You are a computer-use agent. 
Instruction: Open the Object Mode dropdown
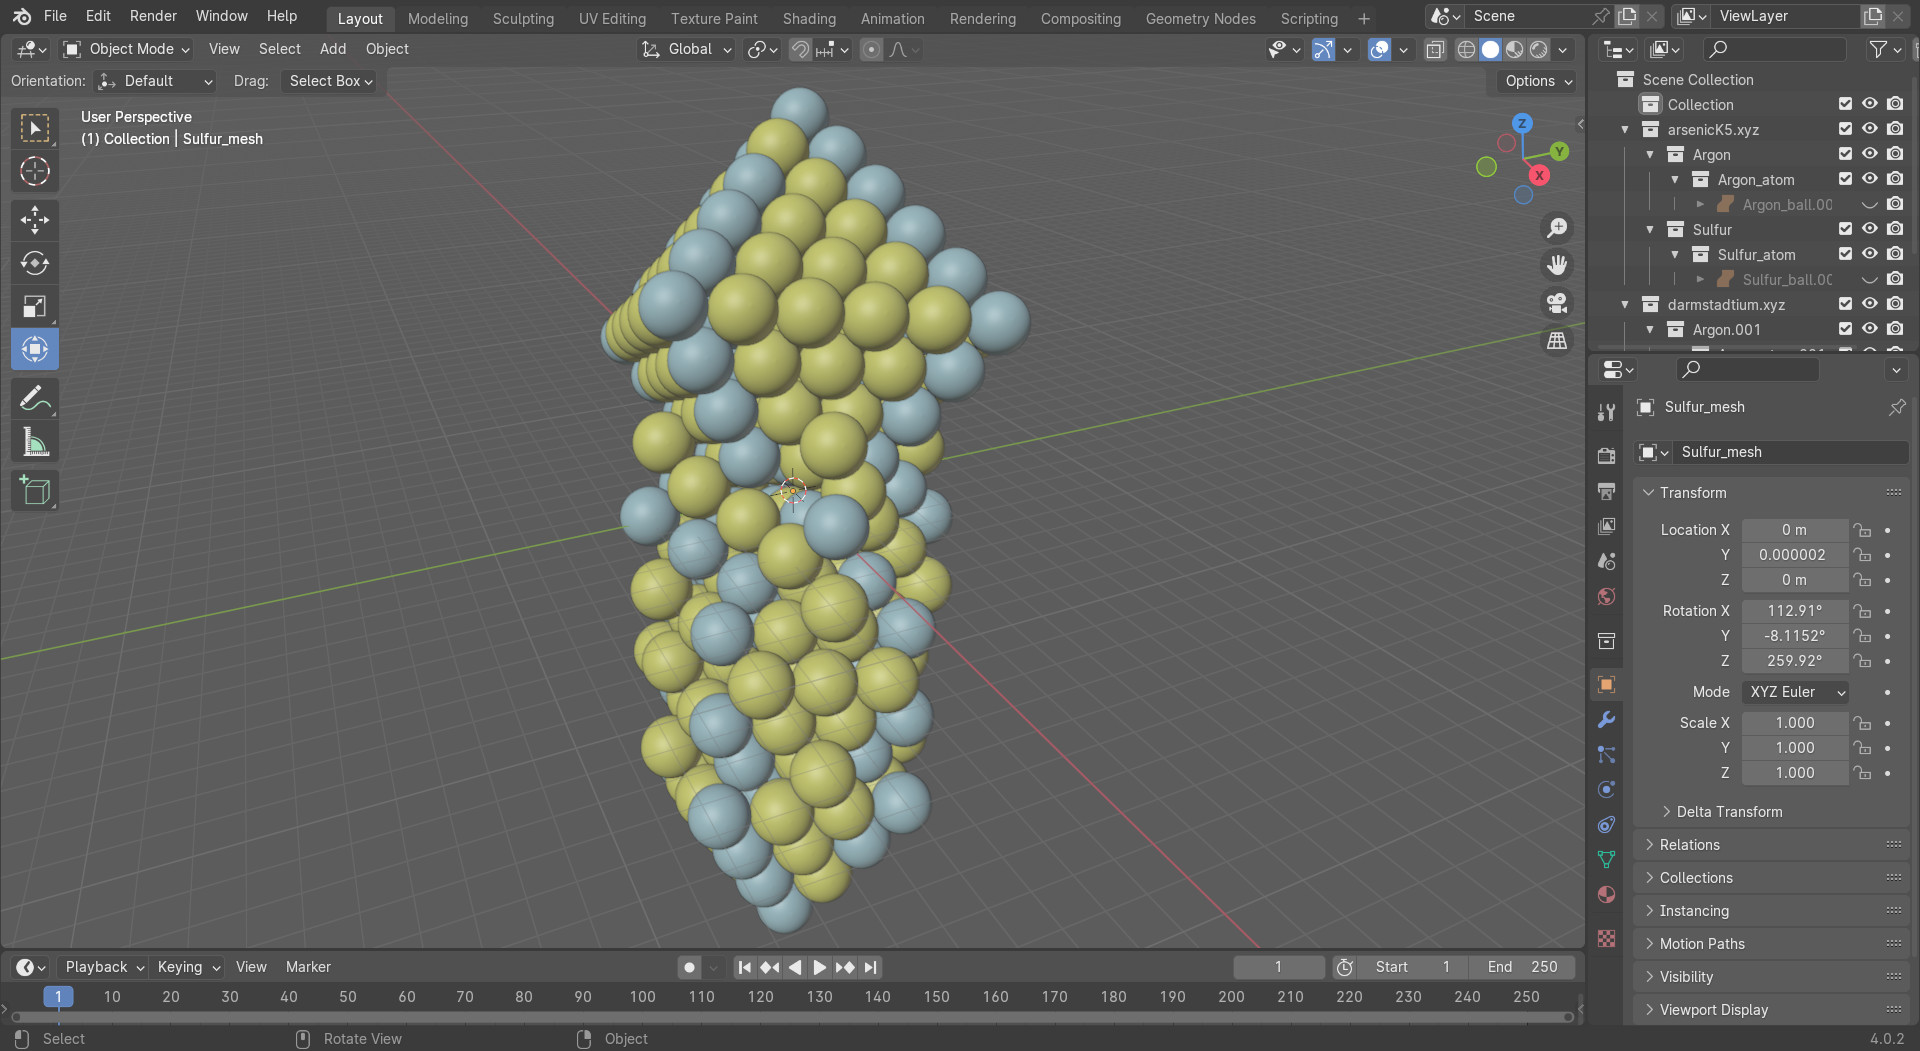(x=127, y=49)
